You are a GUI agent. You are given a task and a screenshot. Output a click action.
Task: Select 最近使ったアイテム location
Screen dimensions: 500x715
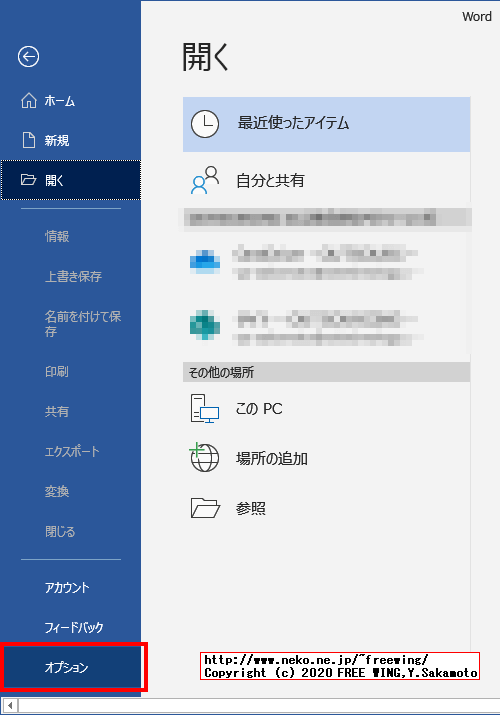pos(326,124)
